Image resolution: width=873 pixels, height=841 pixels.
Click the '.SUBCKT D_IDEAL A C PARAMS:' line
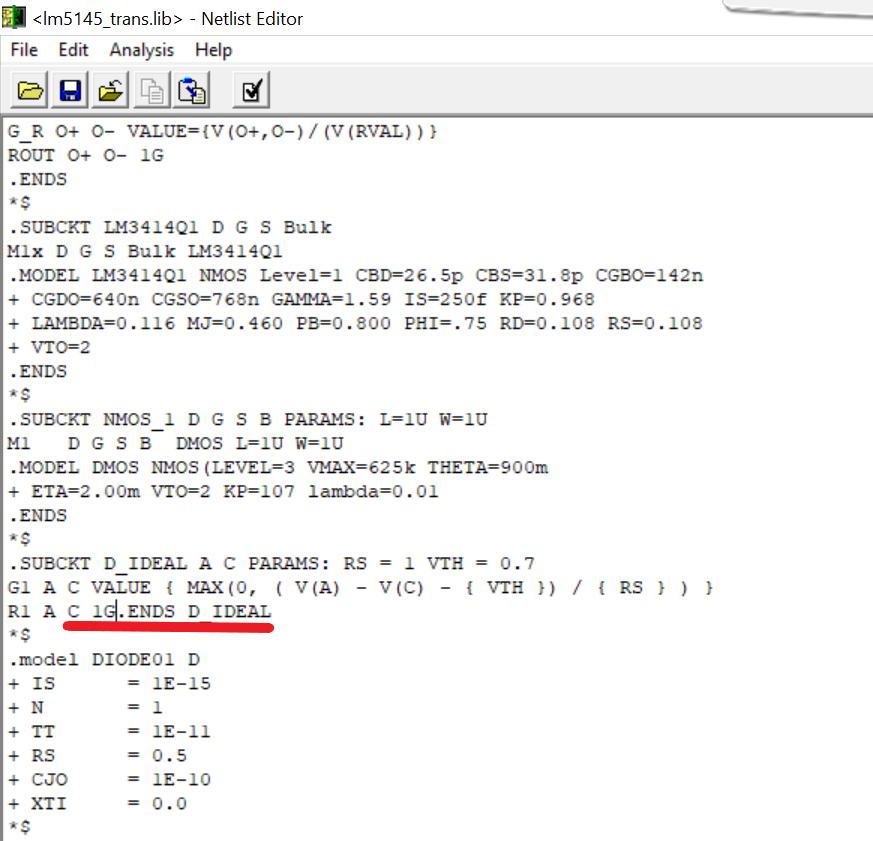[x=271, y=563]
